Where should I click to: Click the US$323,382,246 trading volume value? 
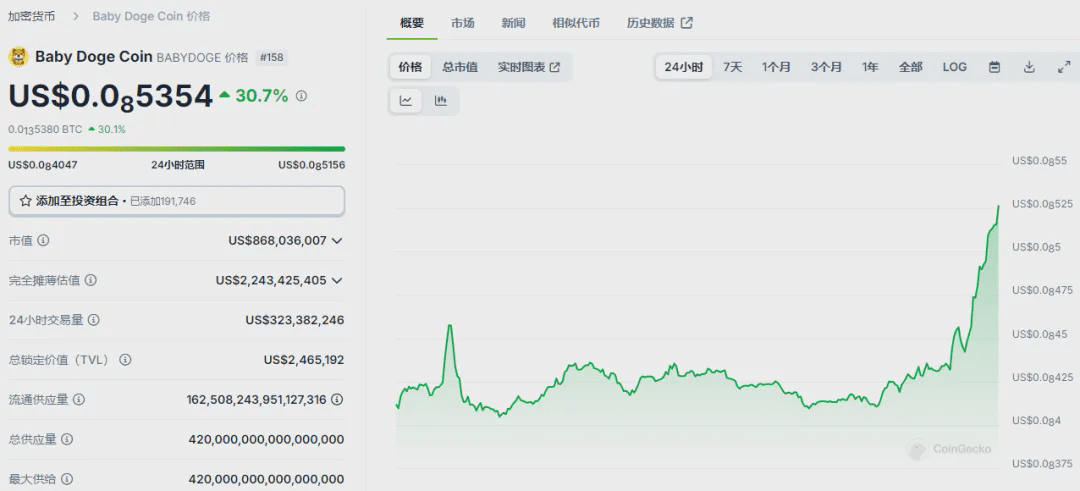point(295,320)
